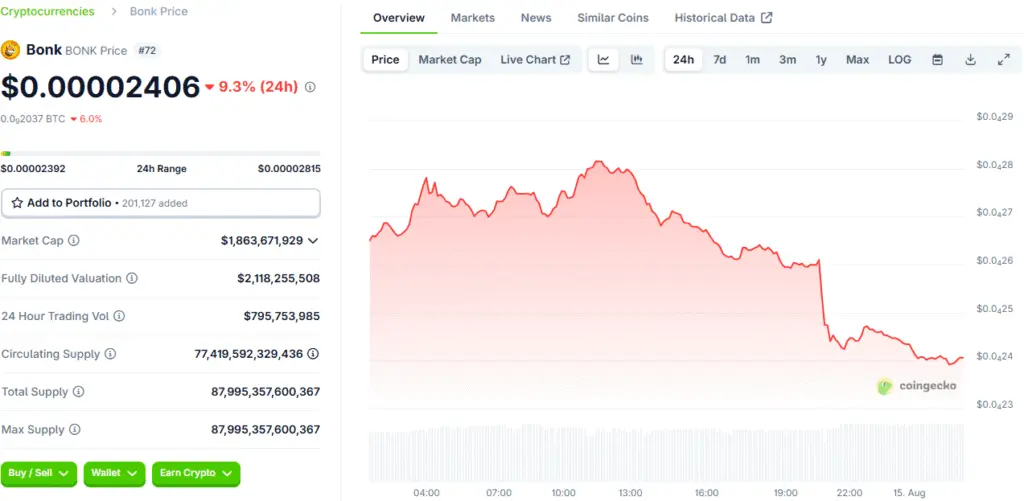This screenshot has width=1024, height=501.
Task: Click 24h low value $0.00002392
Action: point(33,169)
